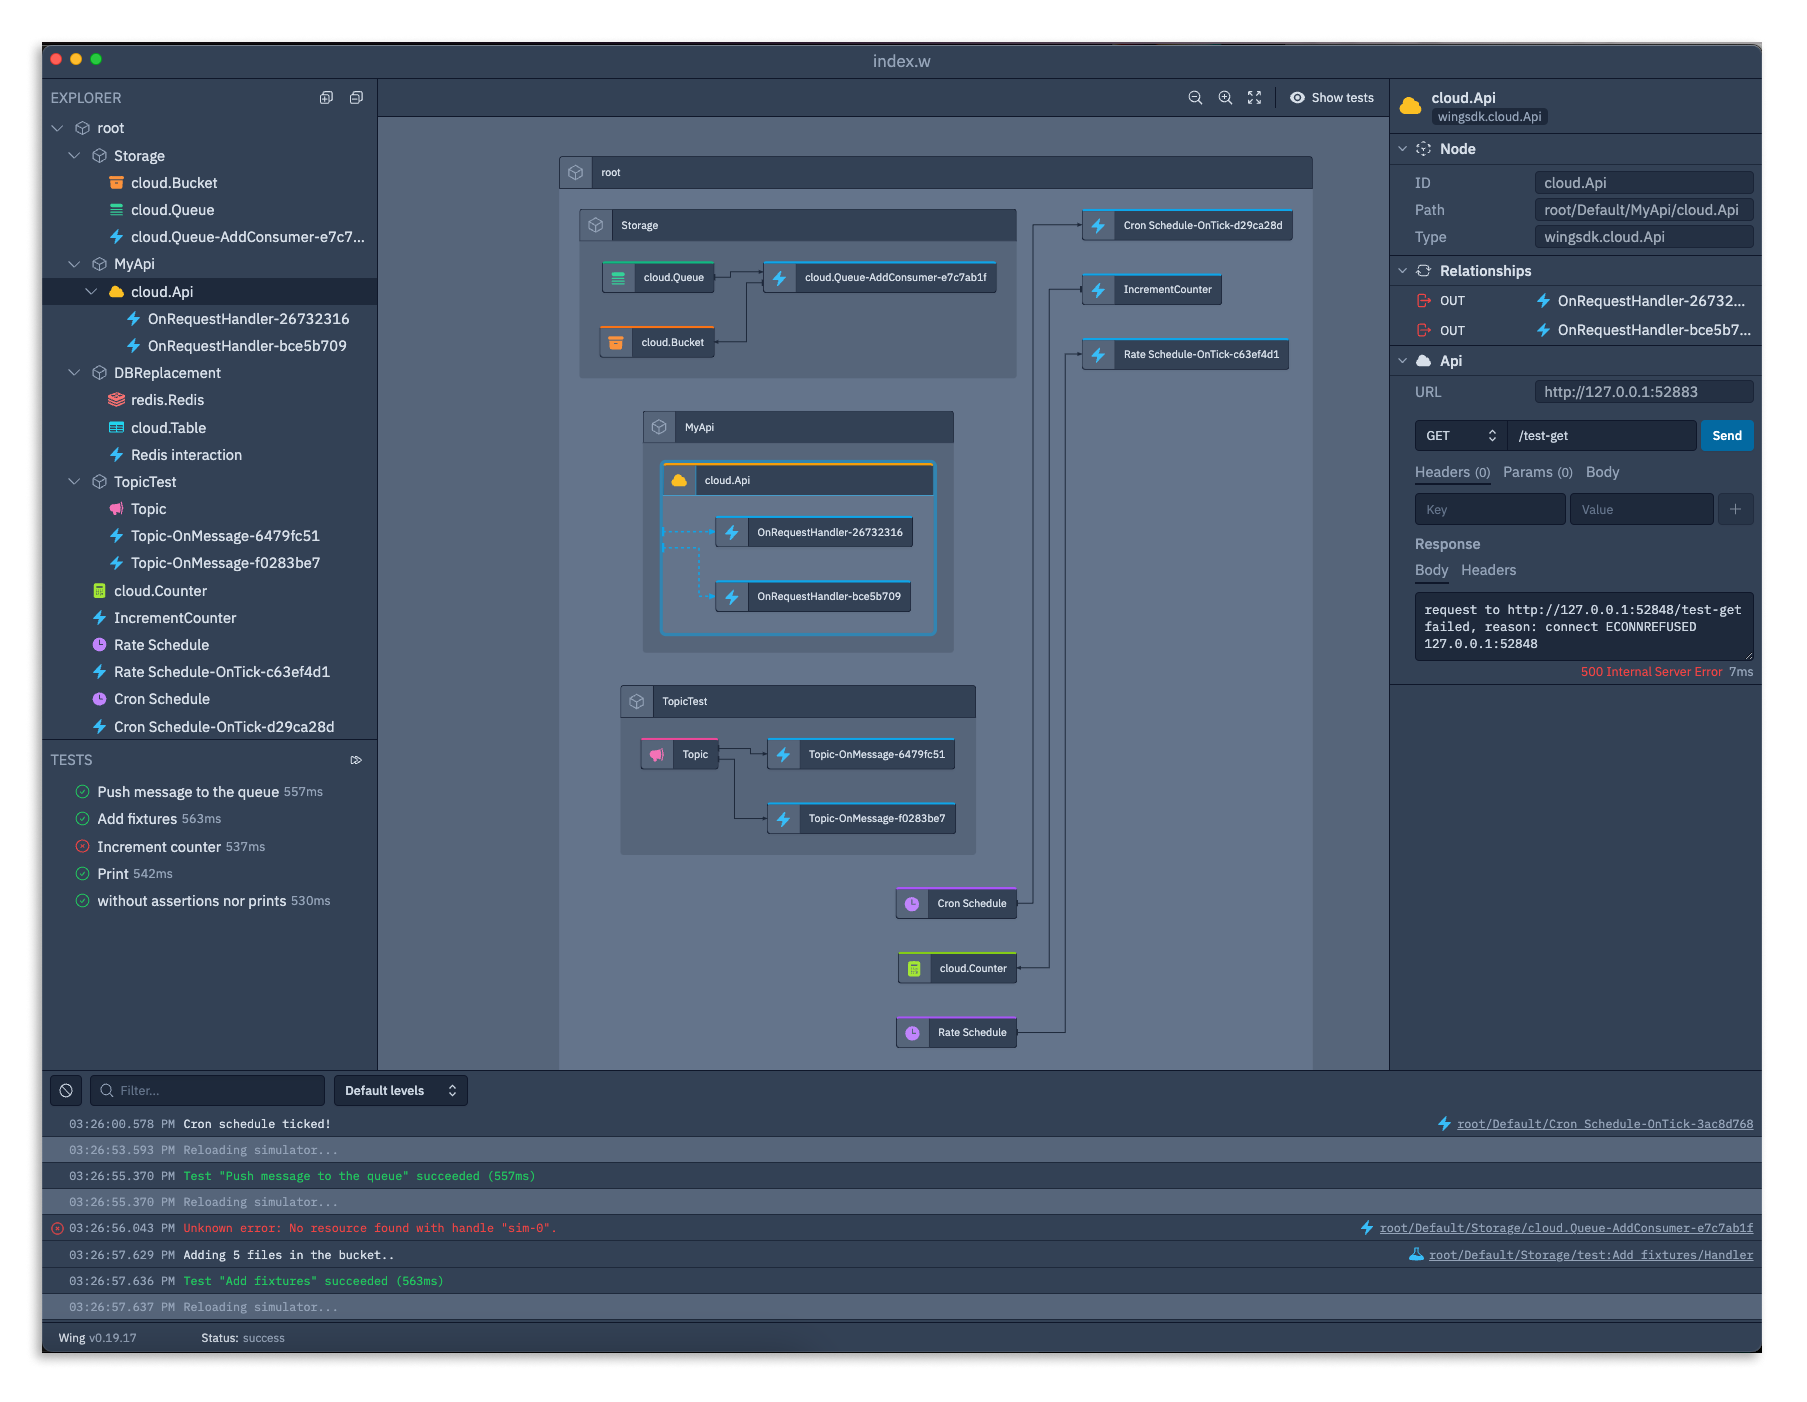Collapse the Storage tree node
This screenshot has height=1402, width=1807.
74,156
